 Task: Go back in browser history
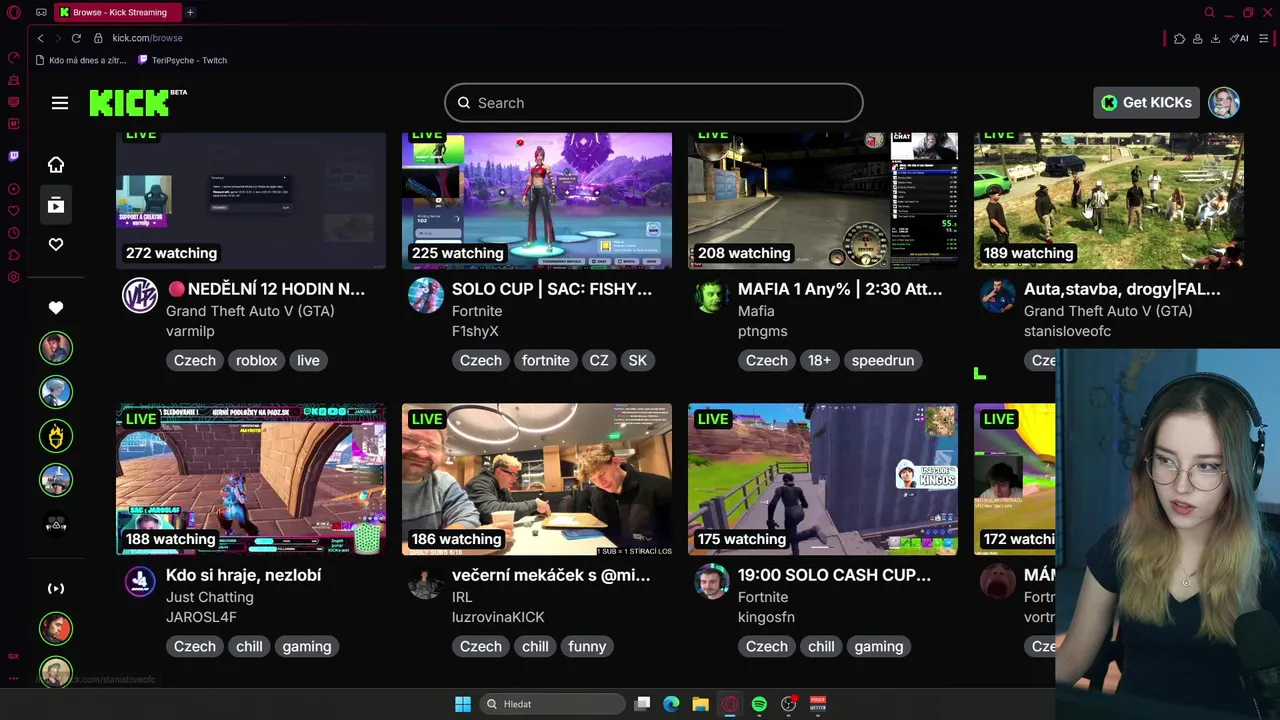[x=40, y=38]
